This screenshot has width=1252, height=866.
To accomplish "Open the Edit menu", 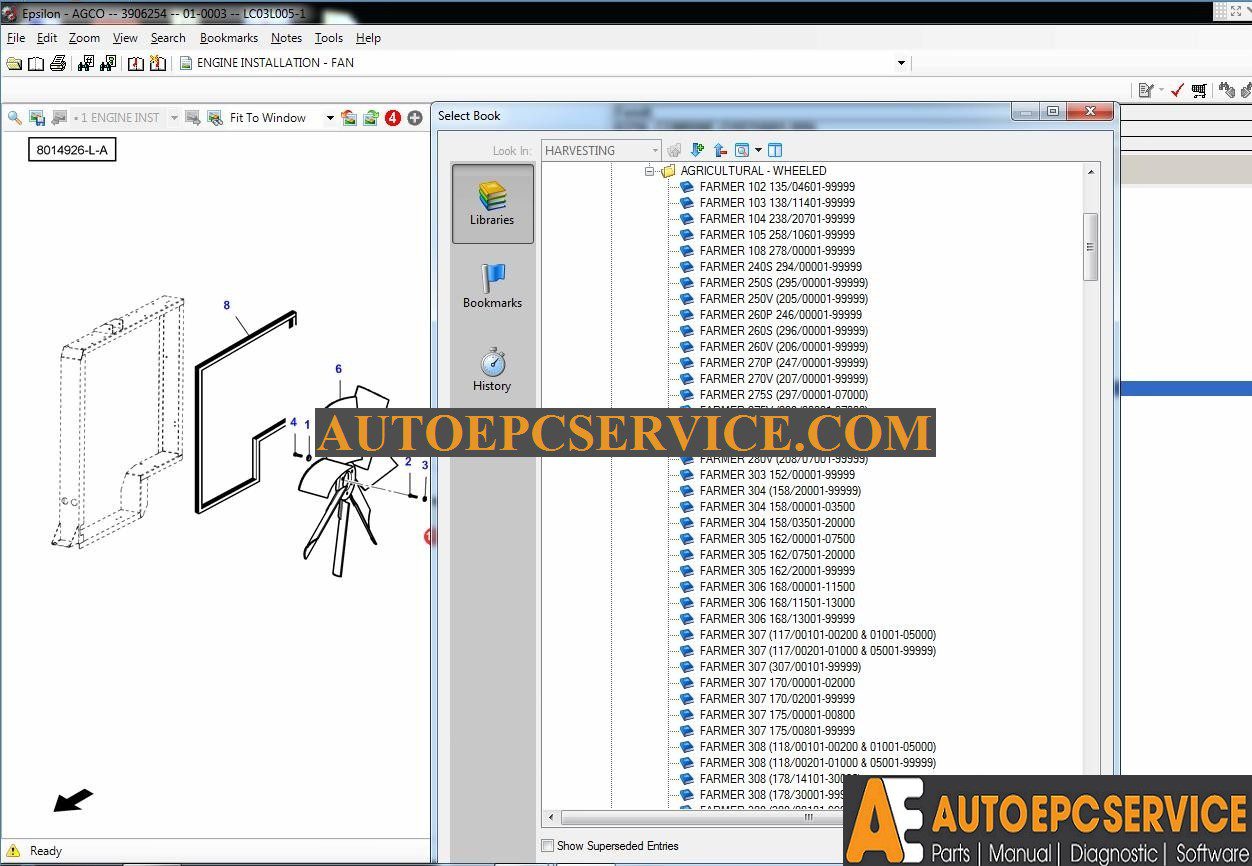I will (x=47, y=38).
